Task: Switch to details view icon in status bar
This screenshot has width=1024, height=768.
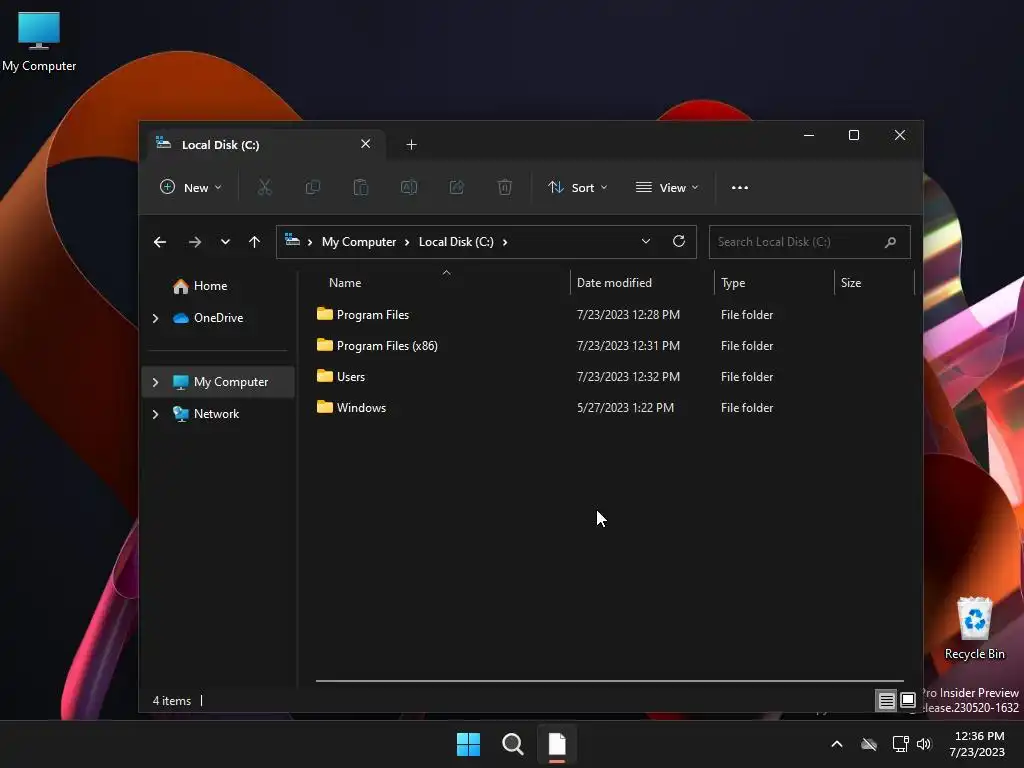Action: pos(886,701)
